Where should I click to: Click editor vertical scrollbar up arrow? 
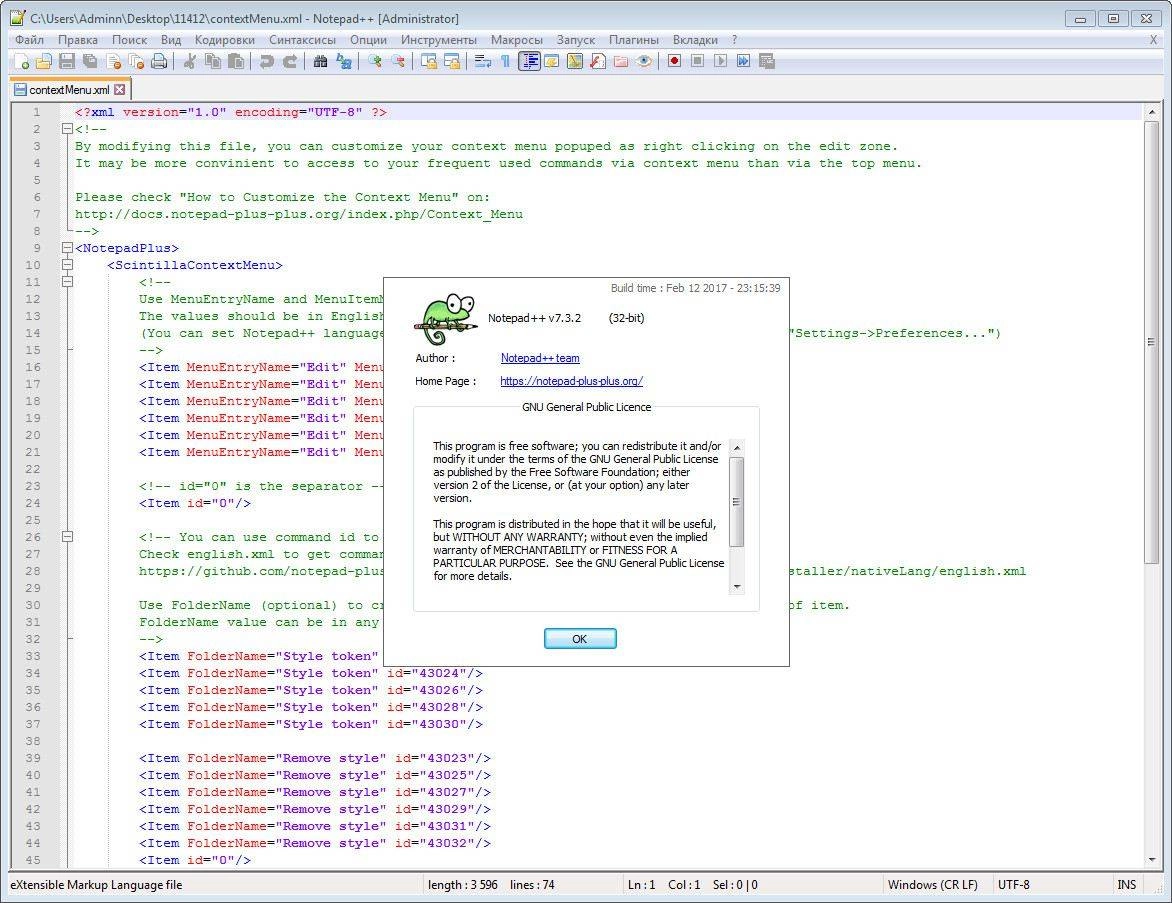[1151, 112]
